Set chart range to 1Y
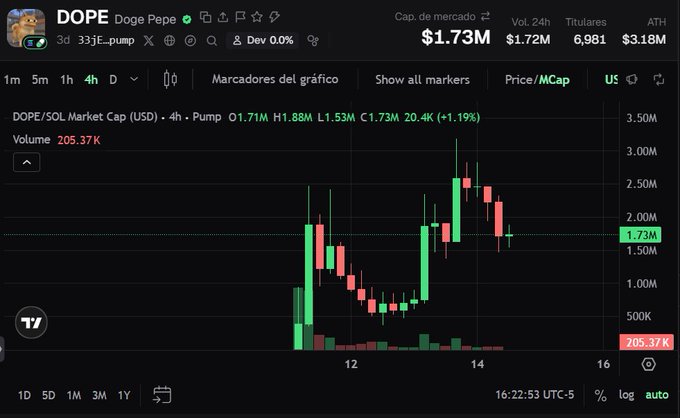 [x=124, y=395]
